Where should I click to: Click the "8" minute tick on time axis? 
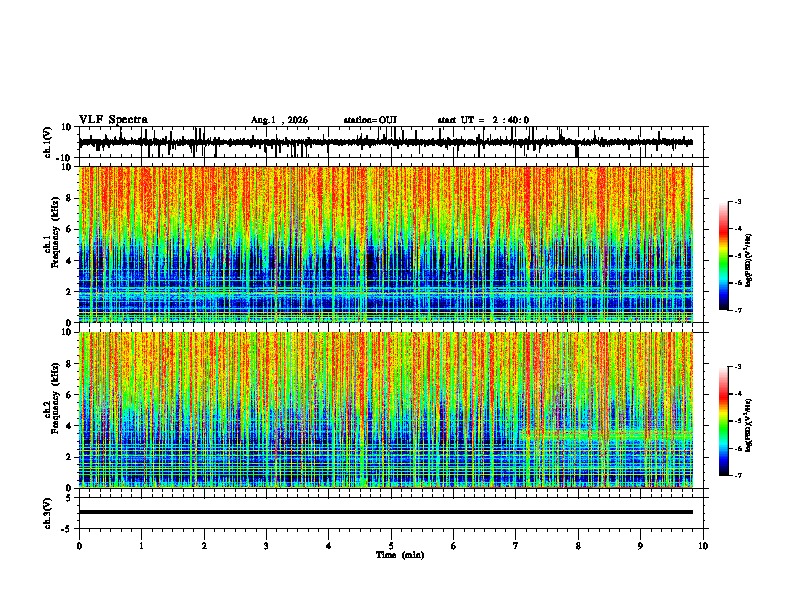coord(578,546)
